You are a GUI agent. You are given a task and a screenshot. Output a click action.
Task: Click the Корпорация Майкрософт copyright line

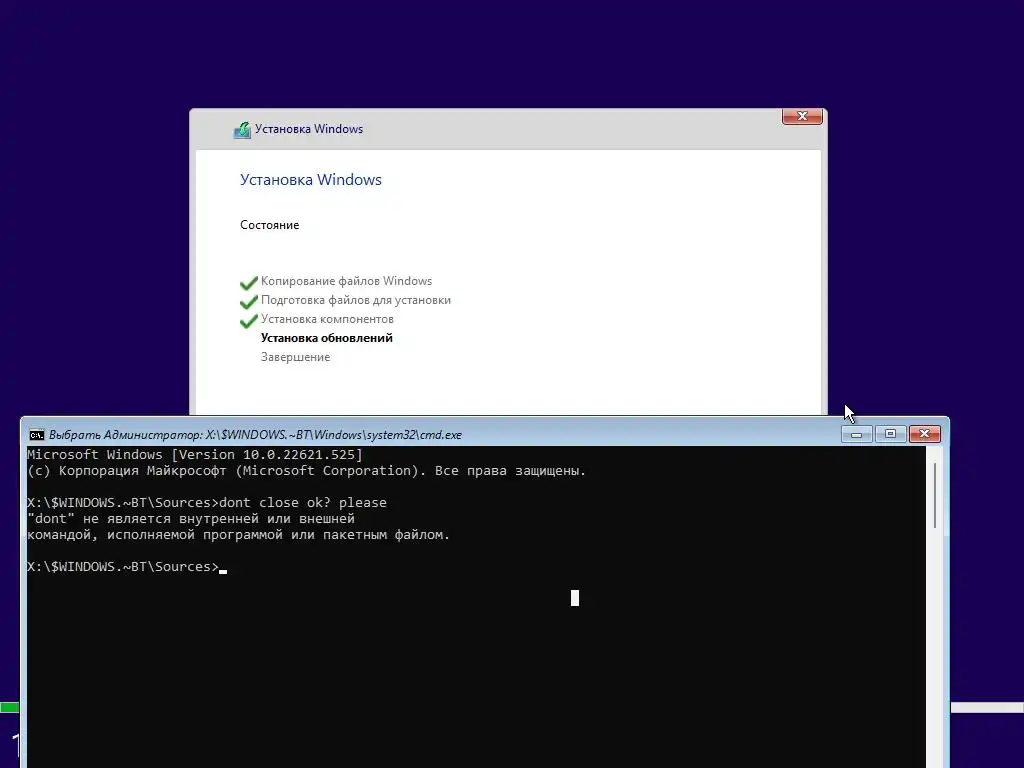tap(307, 471)
